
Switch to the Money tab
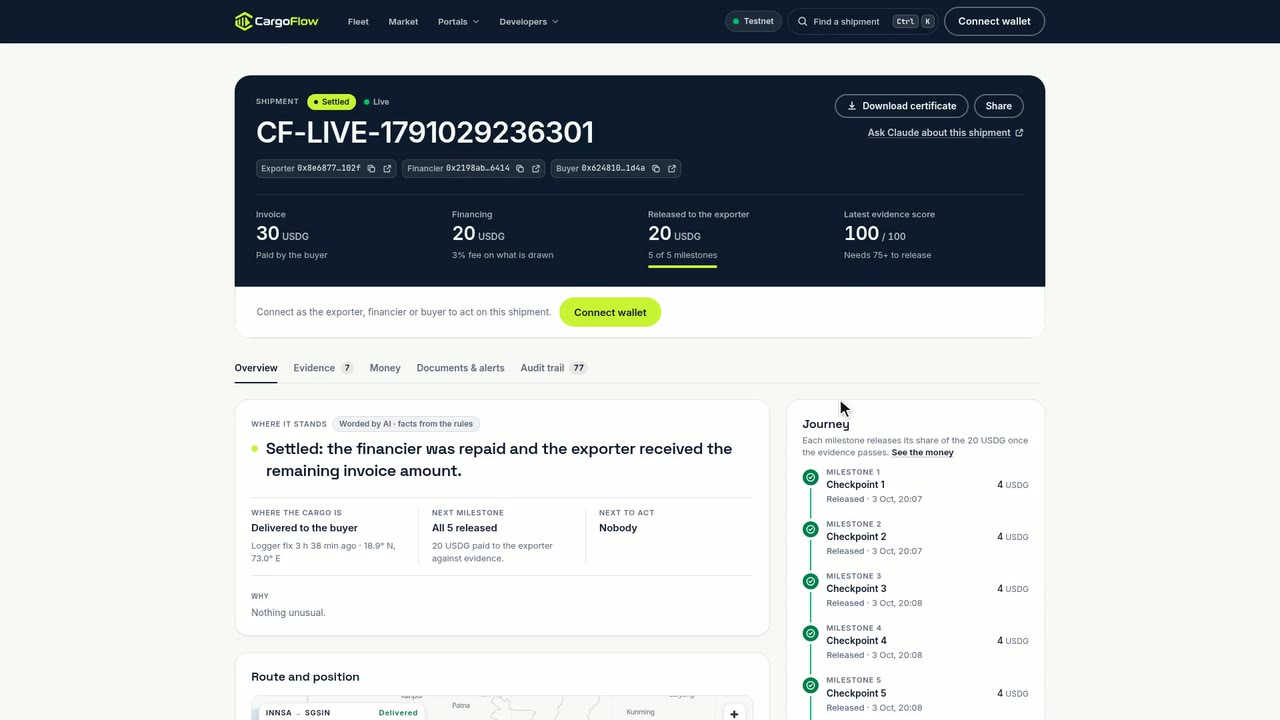click(385, 368)
